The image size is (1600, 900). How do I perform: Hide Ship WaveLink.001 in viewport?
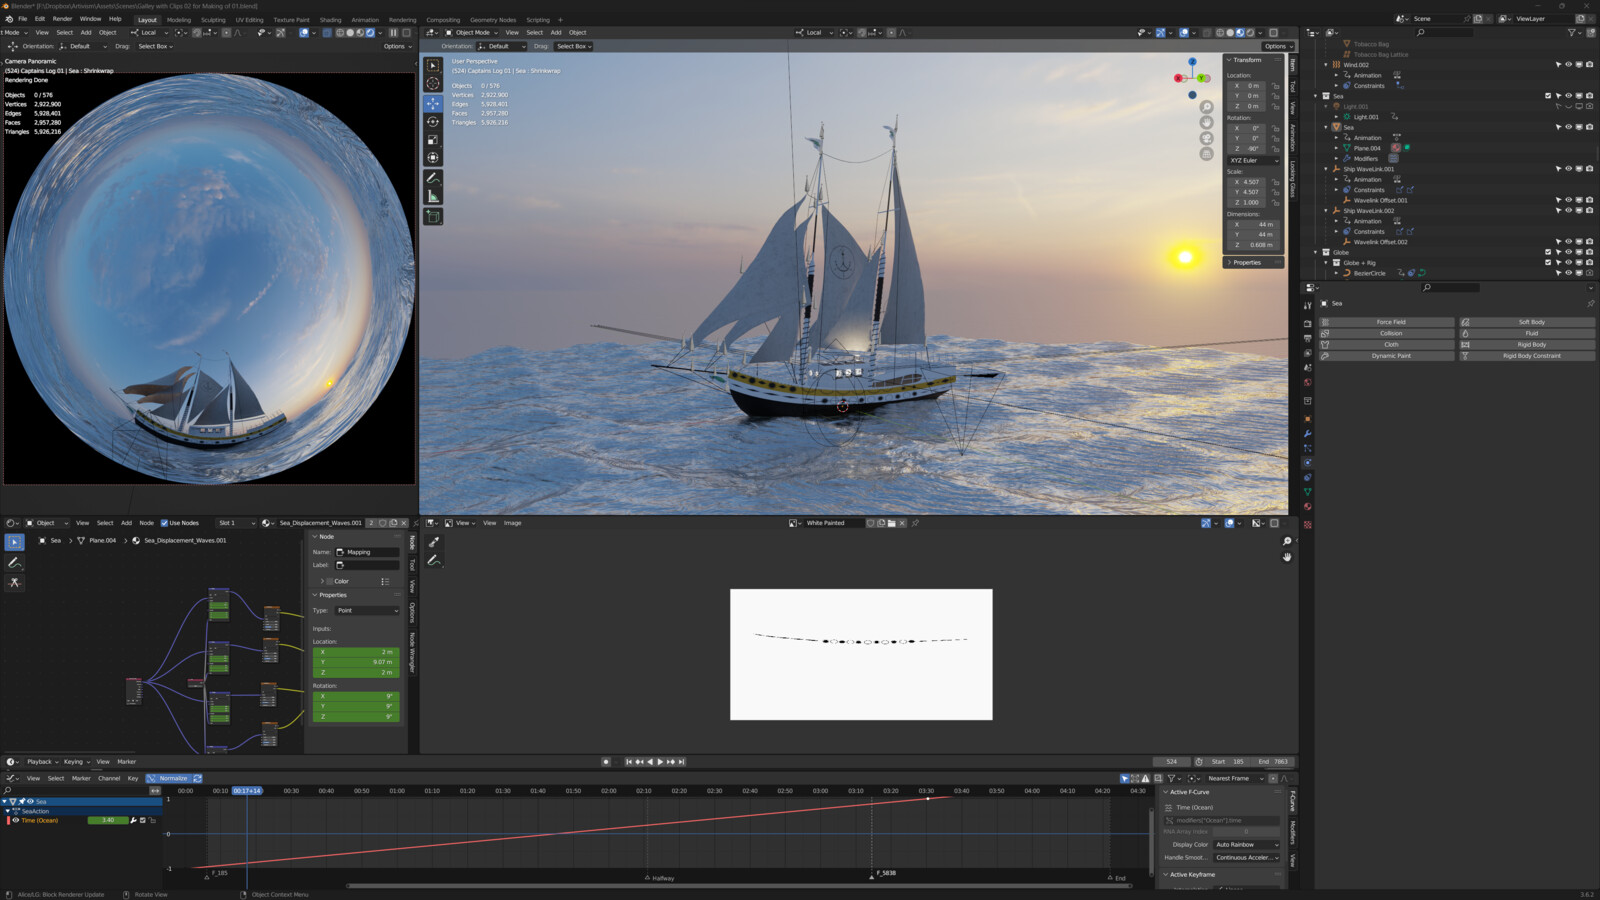tap(1568, 169)
